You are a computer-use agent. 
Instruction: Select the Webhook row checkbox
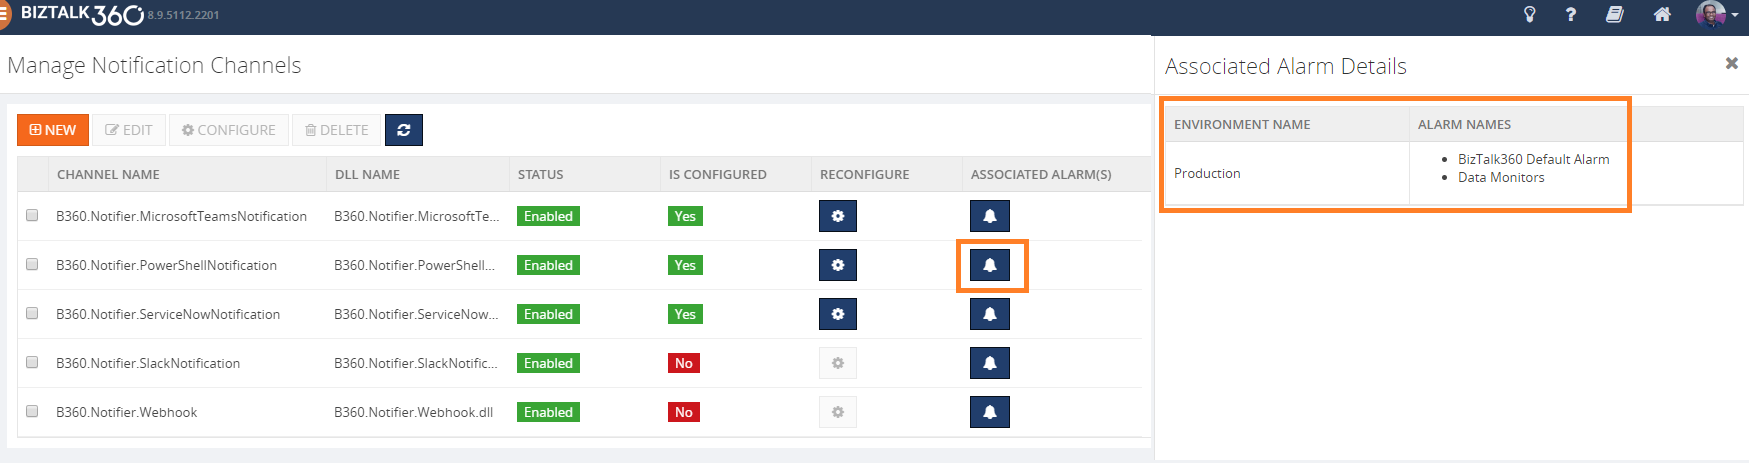32,411
